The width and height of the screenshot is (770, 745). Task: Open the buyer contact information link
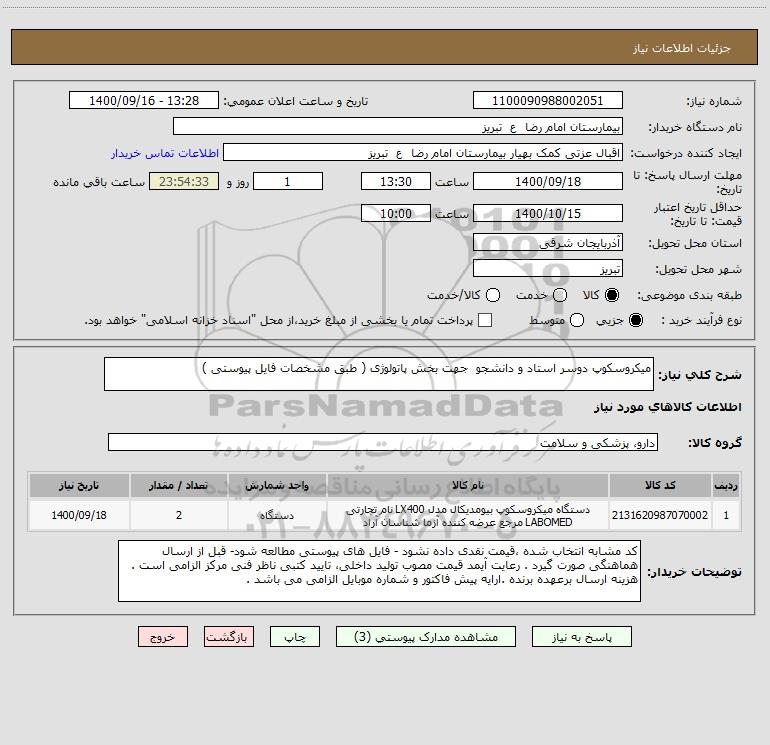pos(165,153)
